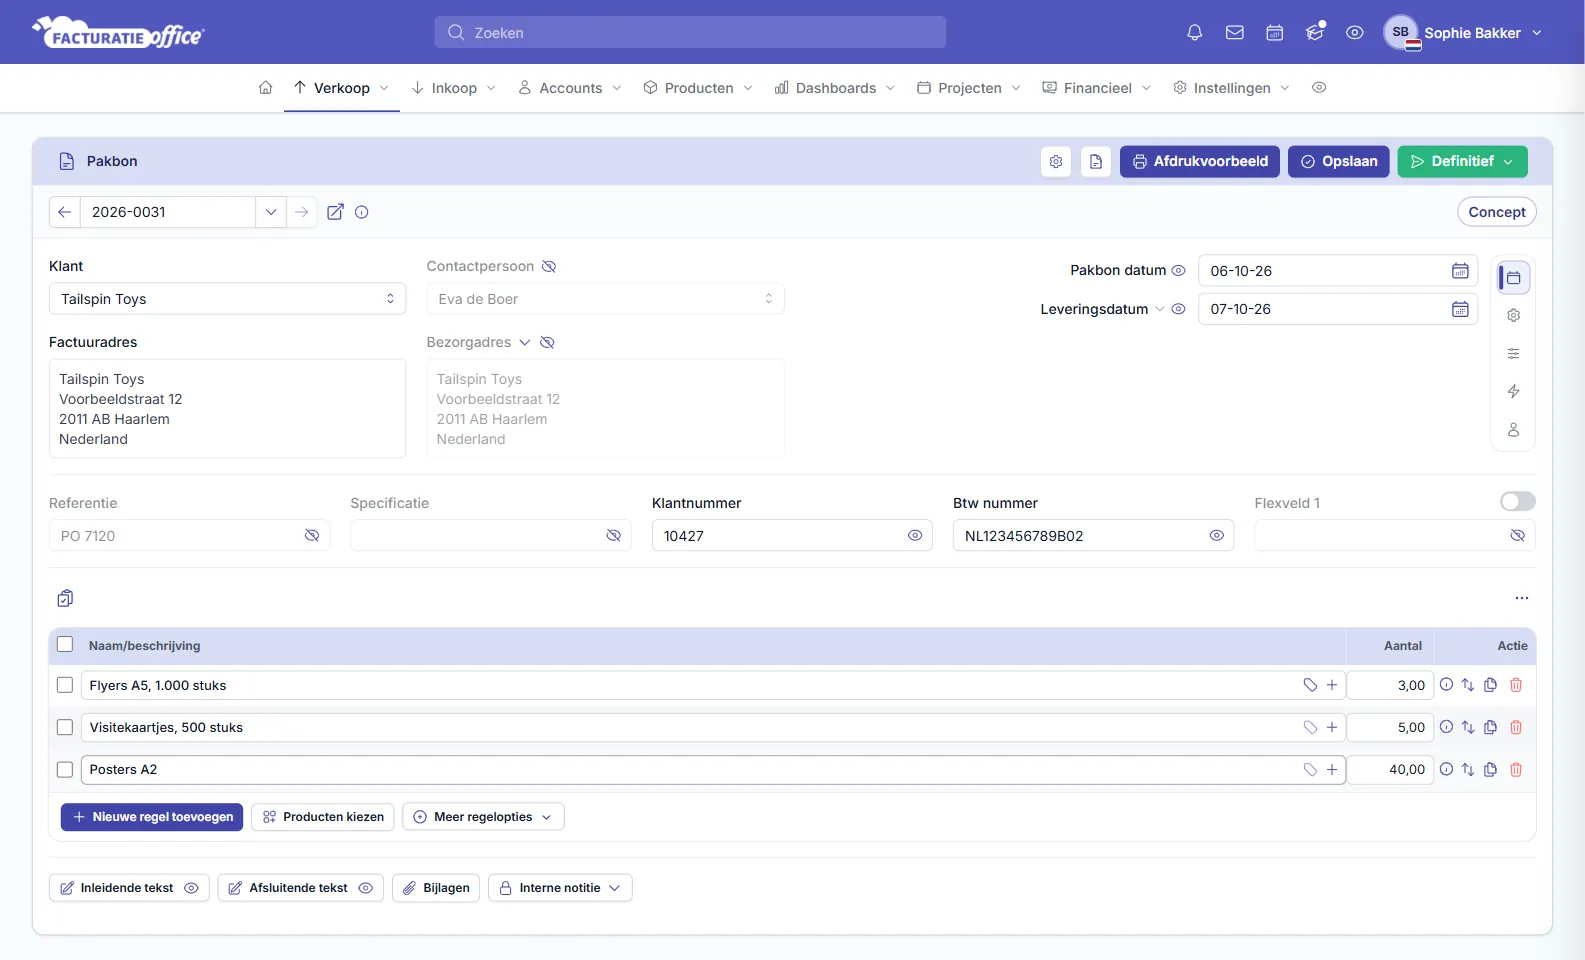The width and height of the screenshot is (1585, 960).
Task: Open the packing slip in new window
Action: (x=335, y=212)
